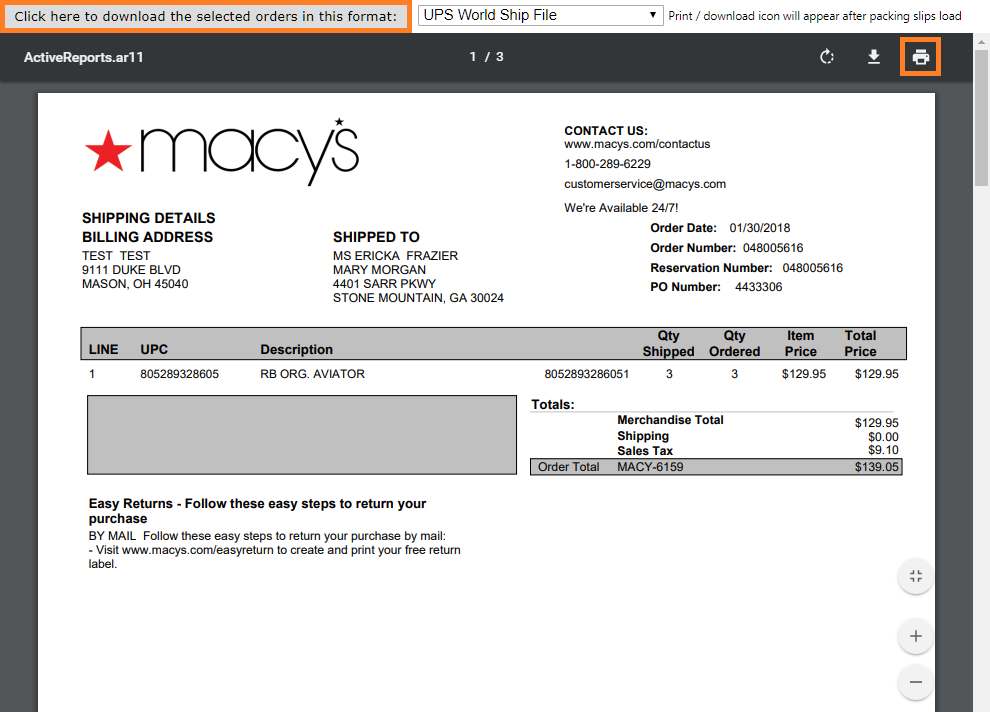
Task: Click the order date 01/30/2018
Action: (x=760, y=228)
